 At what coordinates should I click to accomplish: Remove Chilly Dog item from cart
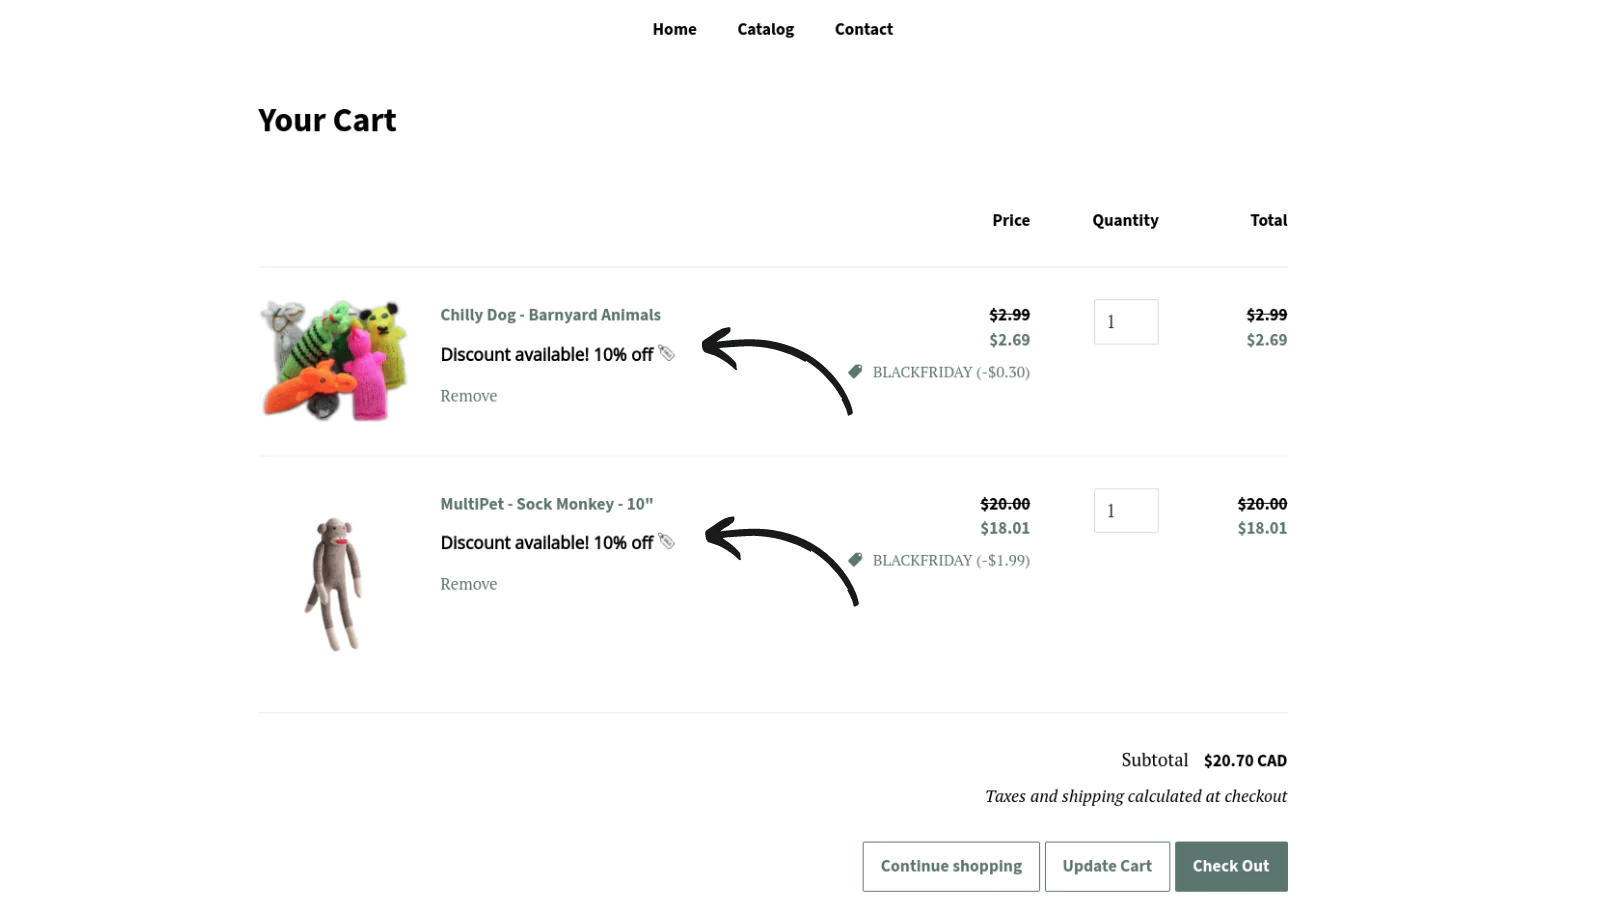click(468, 395)
